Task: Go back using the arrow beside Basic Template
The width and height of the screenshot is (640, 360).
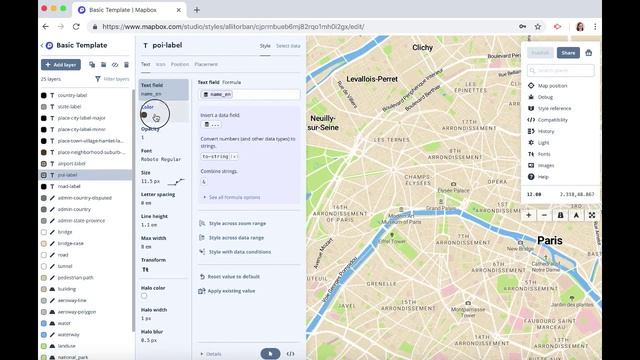Action: [42, 45]
